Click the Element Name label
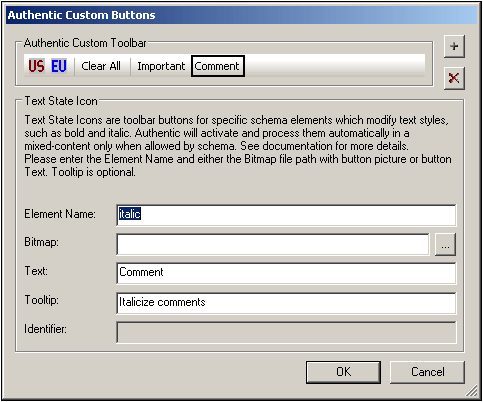The width and height of the screenshot is (483, 402). pyautogui.click(x=60, y=214)
